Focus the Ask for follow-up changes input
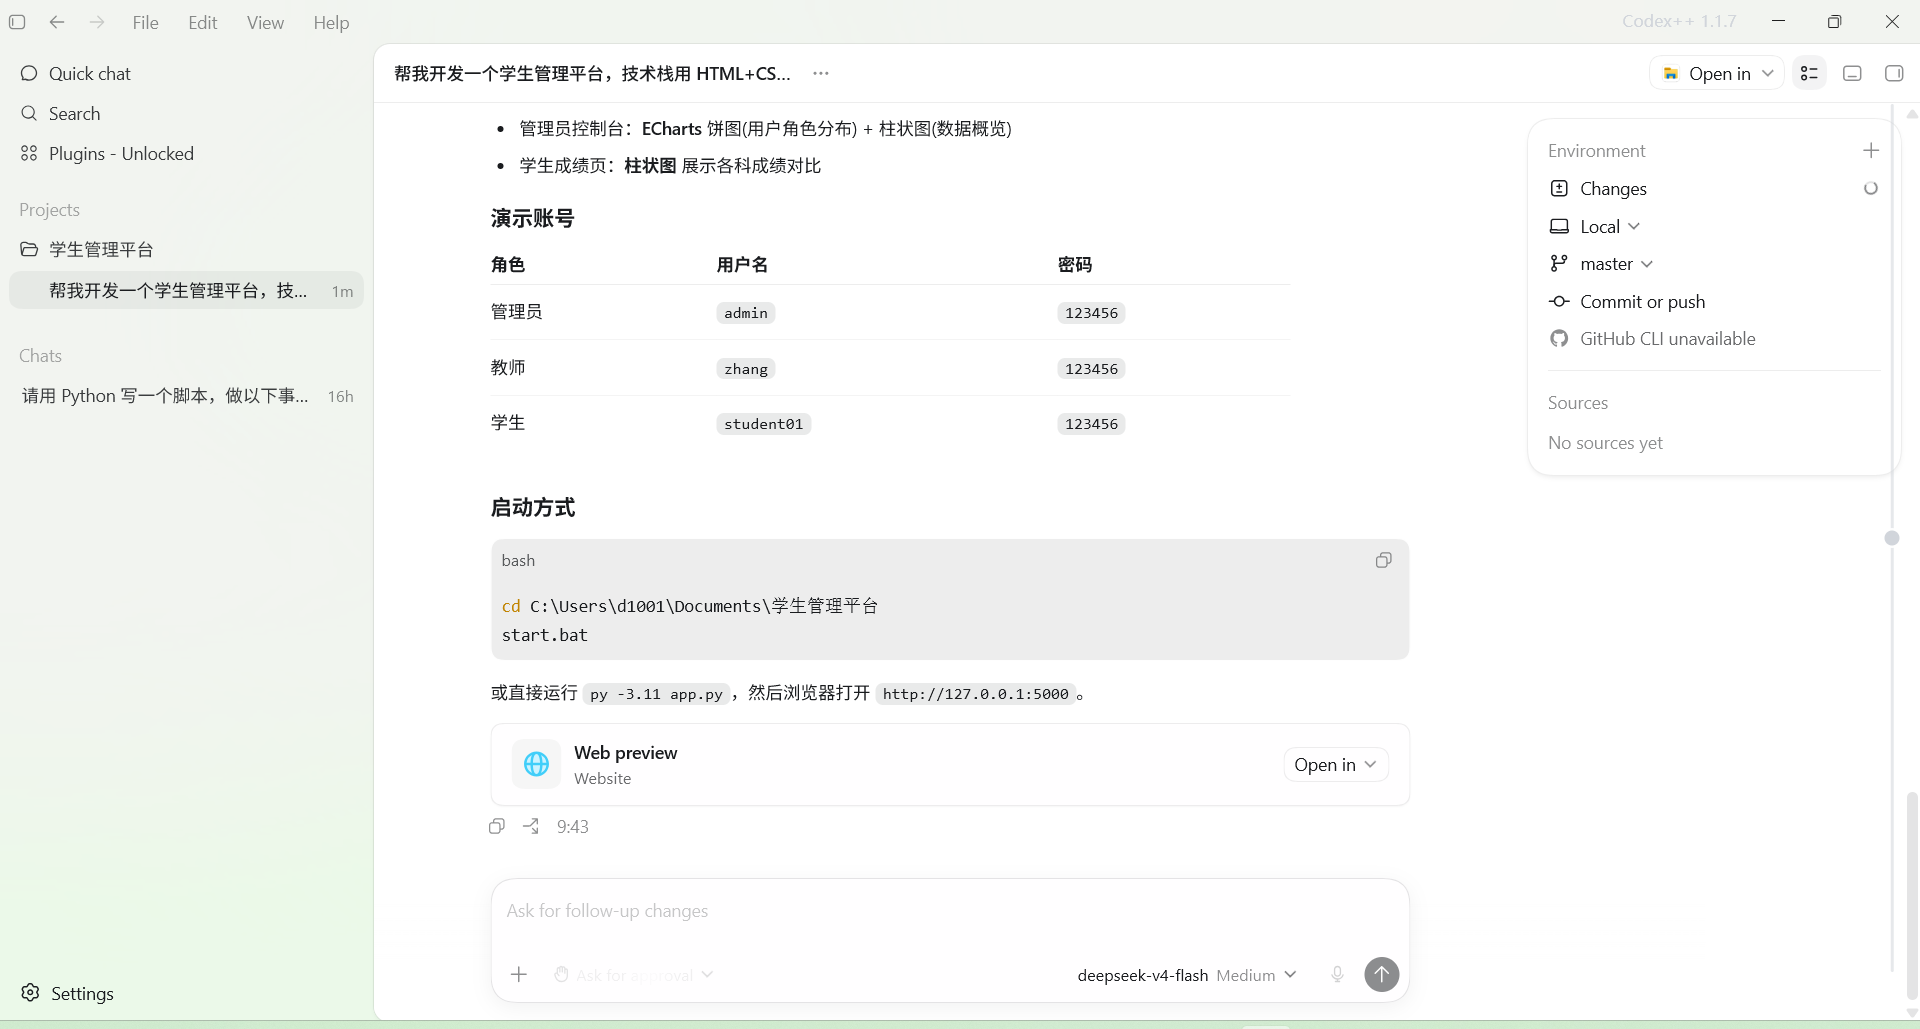 [x=950, y=911]
